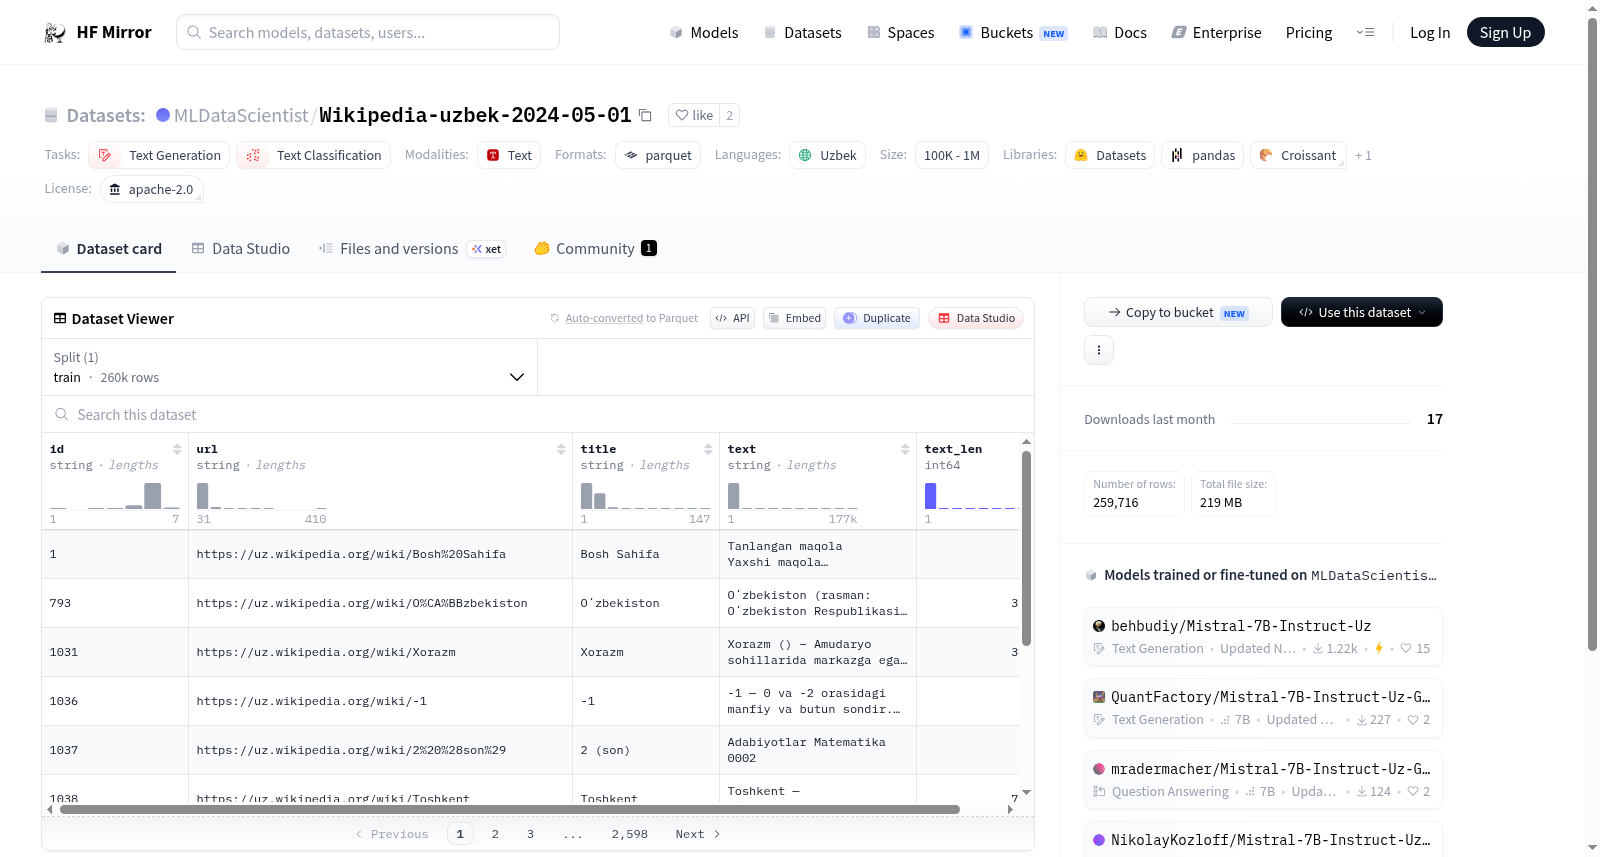This screenshot has height=857, width=1600.
Task: Open the MLDataScientist user profile
Action: point(241,115)
